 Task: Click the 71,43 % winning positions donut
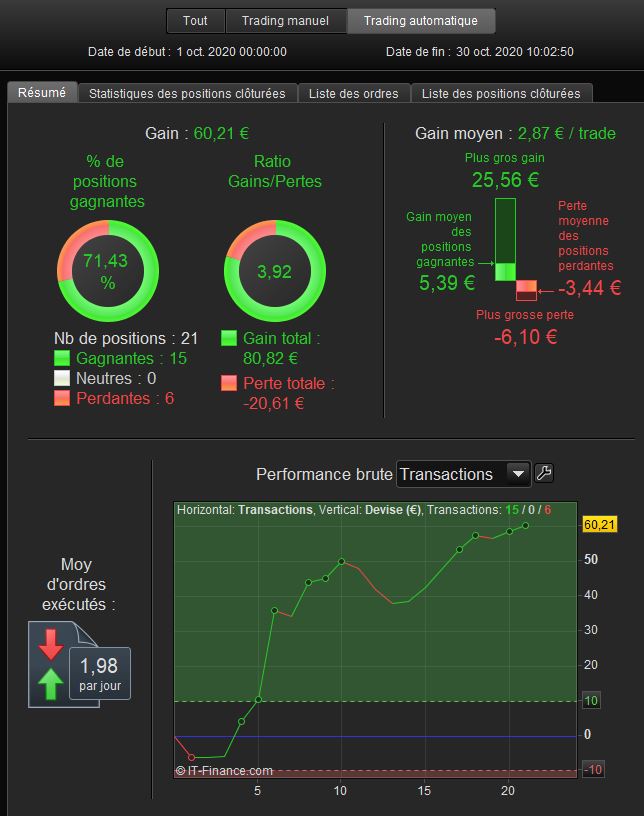click(108, 271)
